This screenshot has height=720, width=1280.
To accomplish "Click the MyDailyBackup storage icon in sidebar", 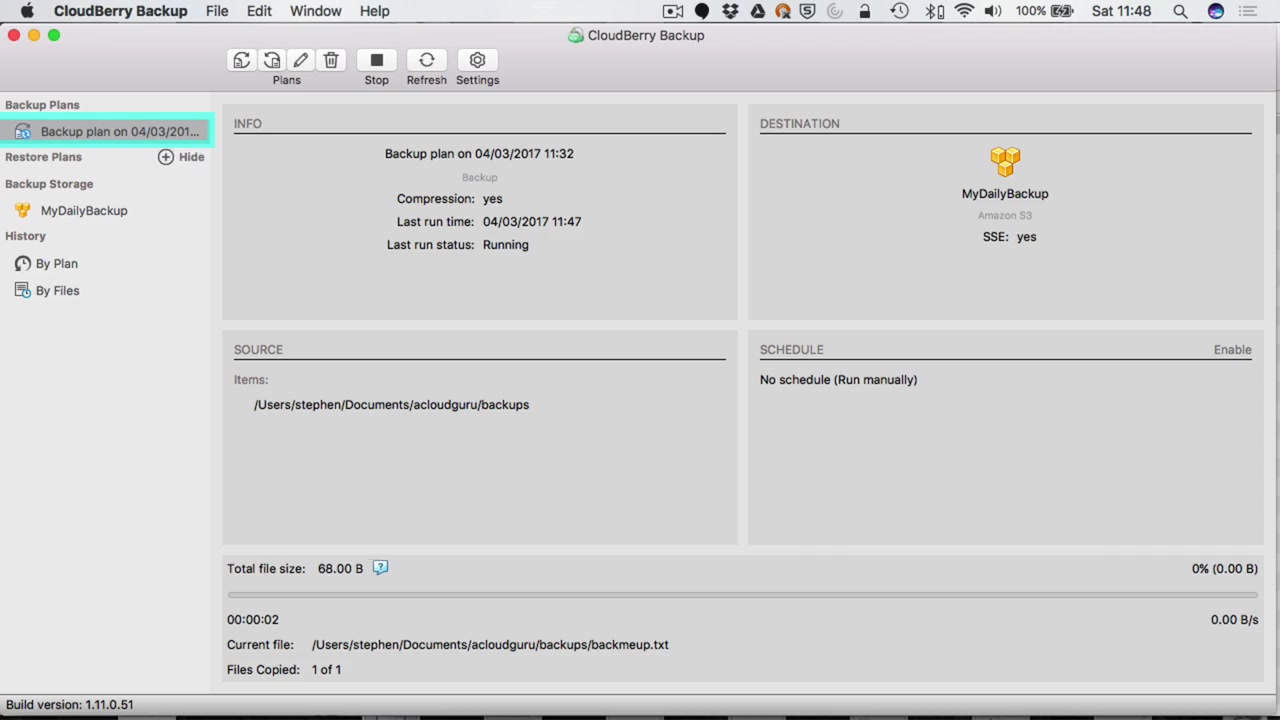I will (22, 211).
